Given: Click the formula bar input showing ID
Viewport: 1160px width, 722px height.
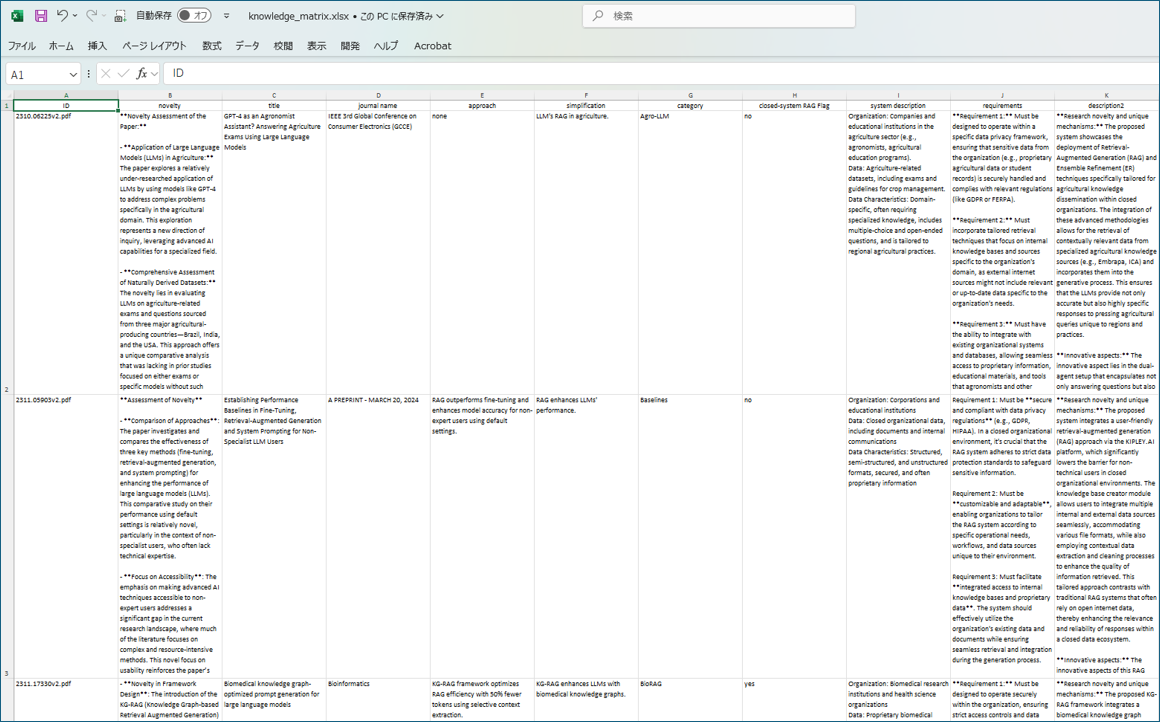Looking at the screenshot, I should click(x=600, y=74).
